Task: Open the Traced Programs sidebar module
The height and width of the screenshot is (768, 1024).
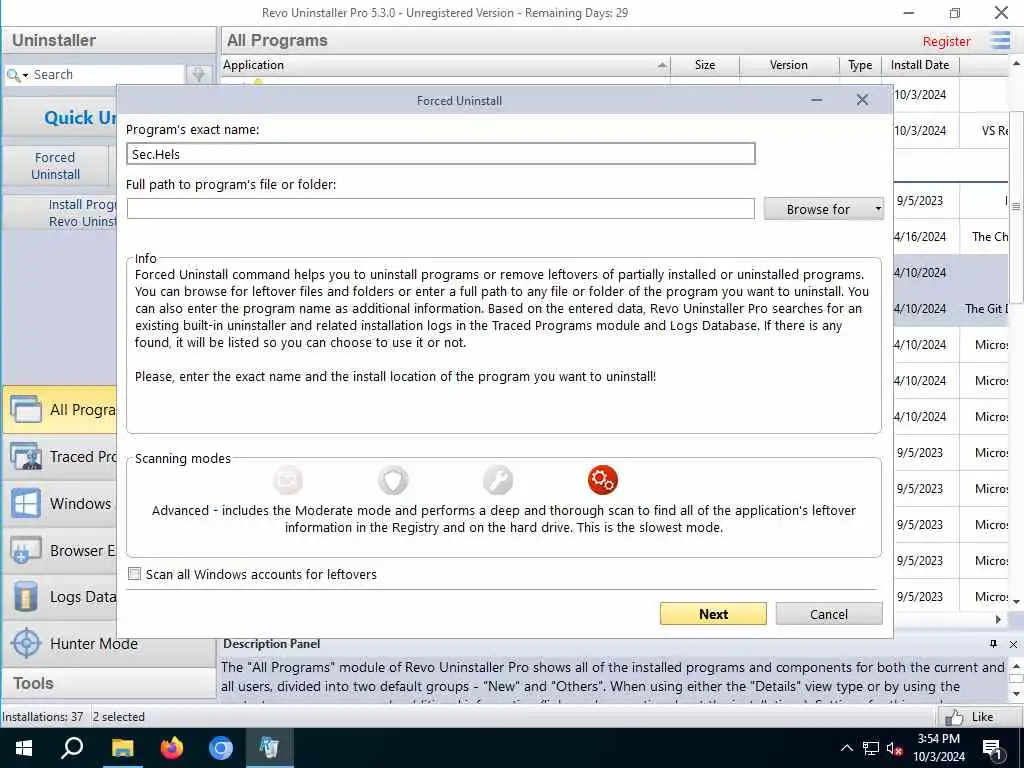Action: click(60, 456)
